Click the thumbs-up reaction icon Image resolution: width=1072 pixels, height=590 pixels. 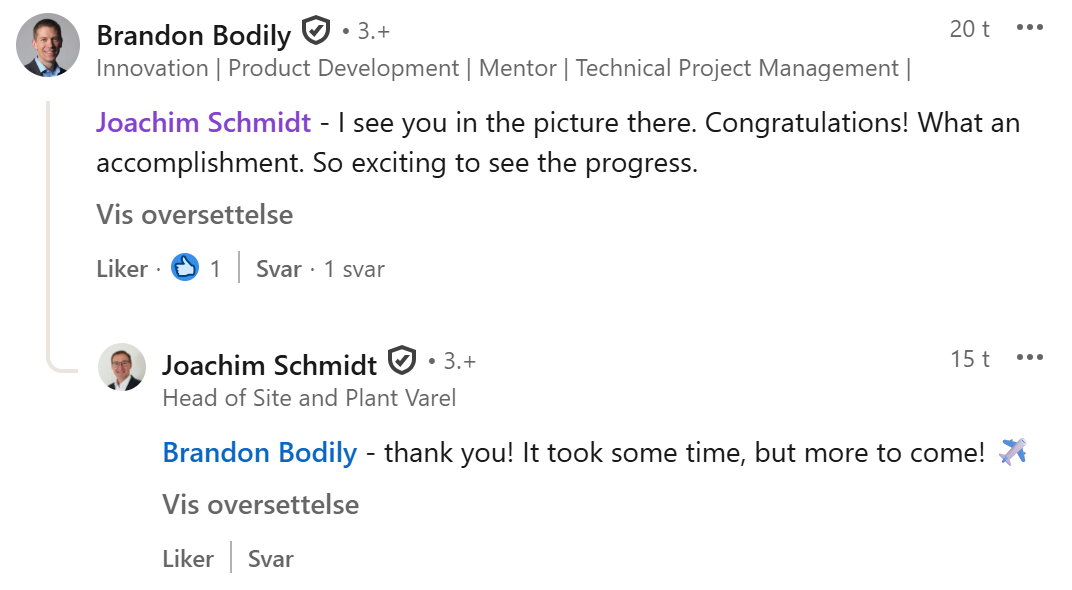(185, 268)
